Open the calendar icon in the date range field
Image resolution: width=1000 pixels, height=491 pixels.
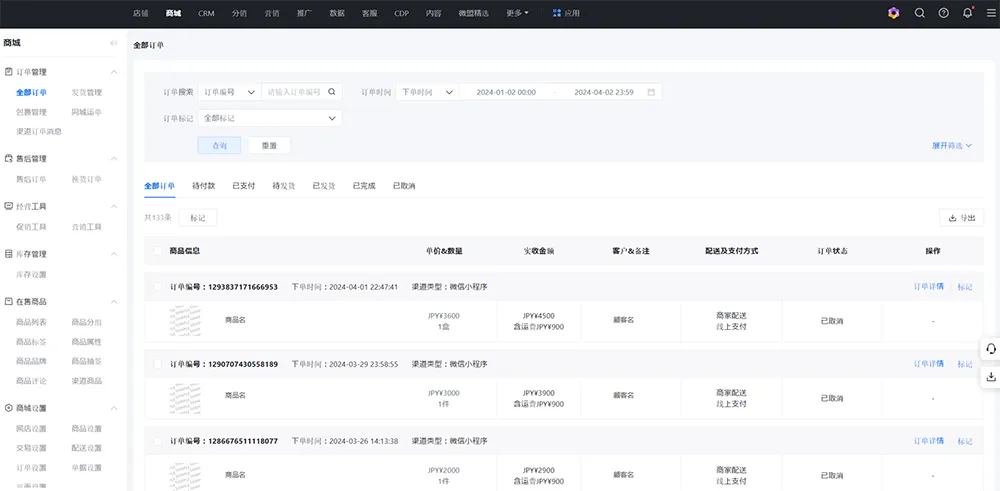[651, 92]
